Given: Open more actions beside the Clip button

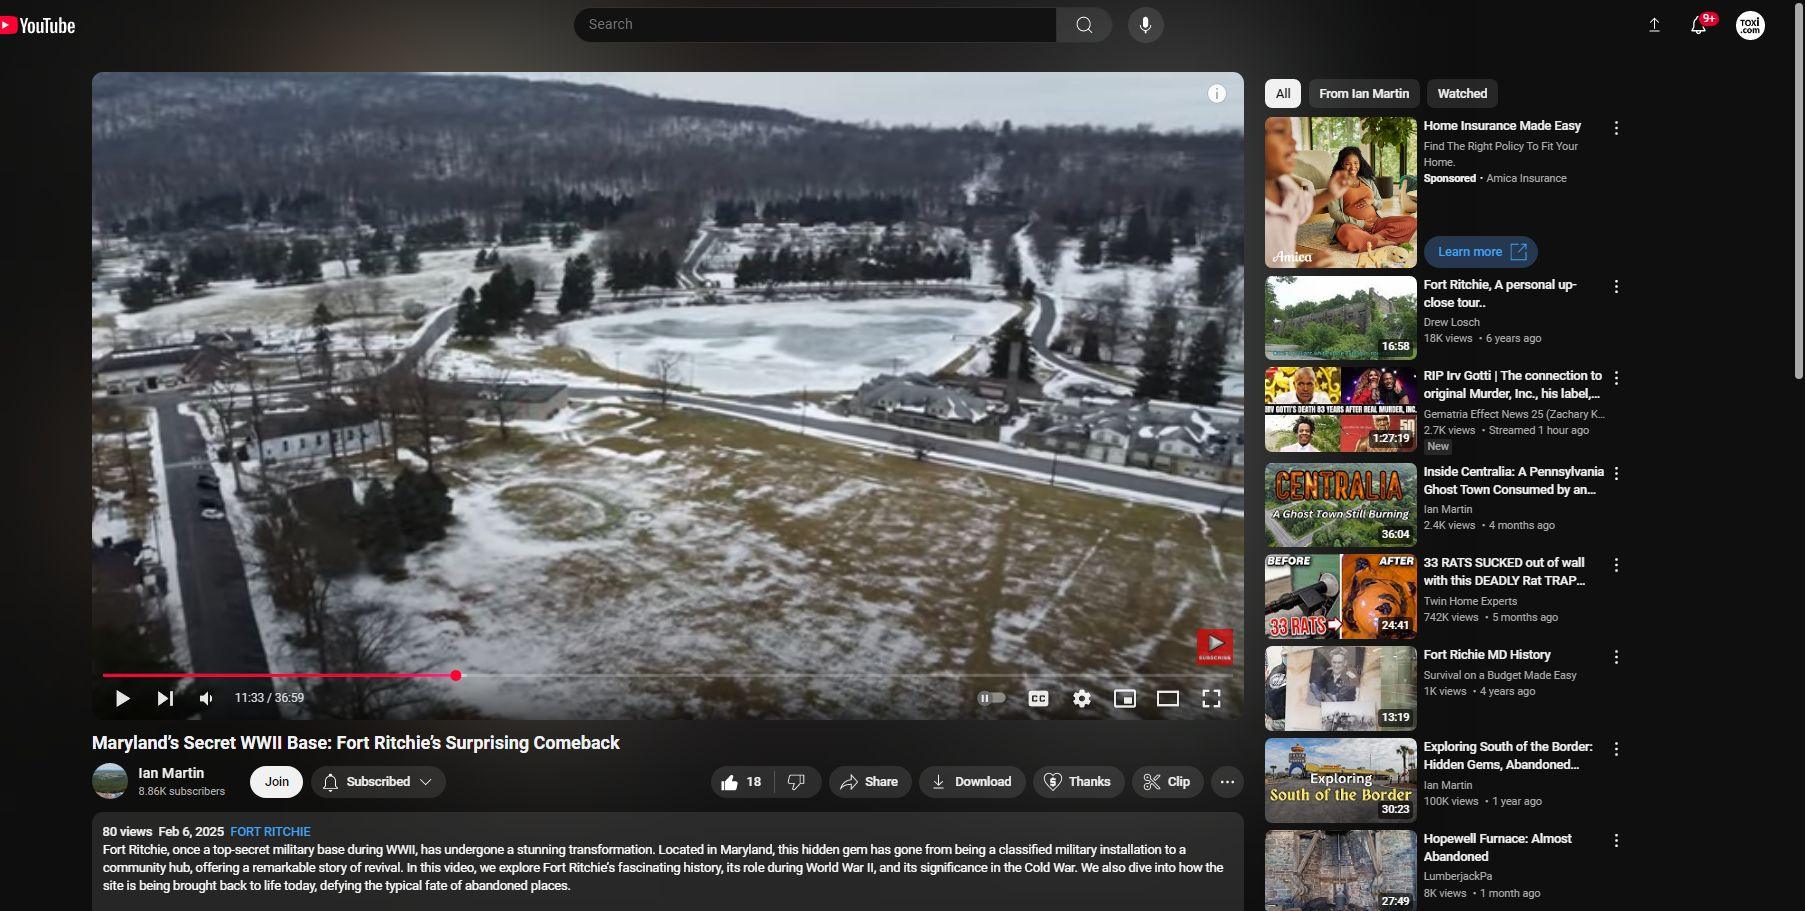Looking at the screenshot, I should [x=1227, y=782].
